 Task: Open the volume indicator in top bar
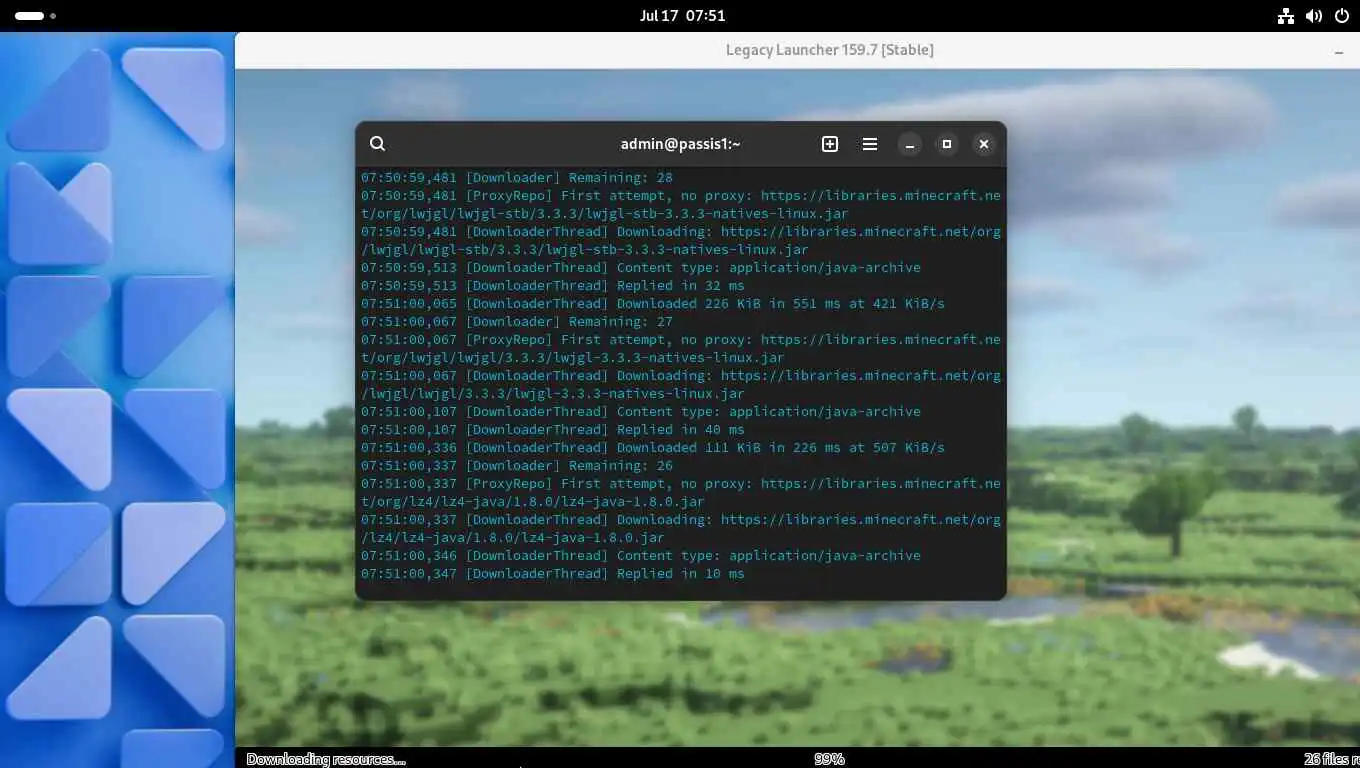pos(1314,16)
